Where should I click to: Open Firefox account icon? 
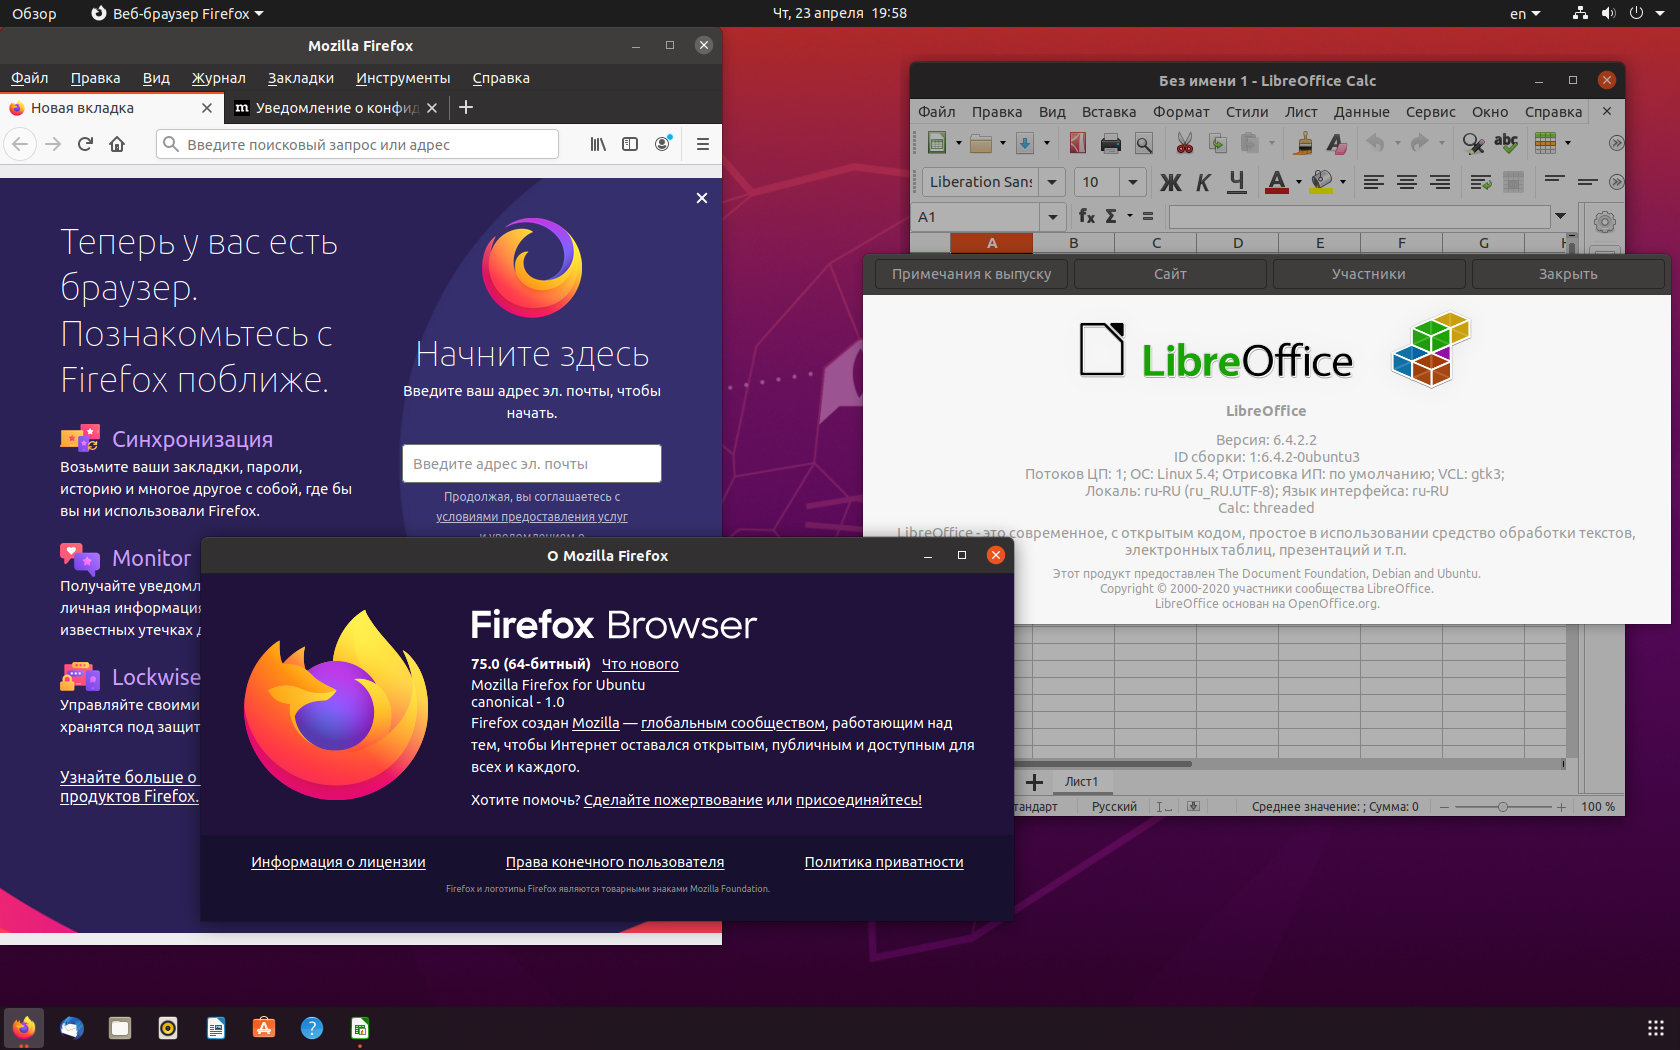[662, 144]
